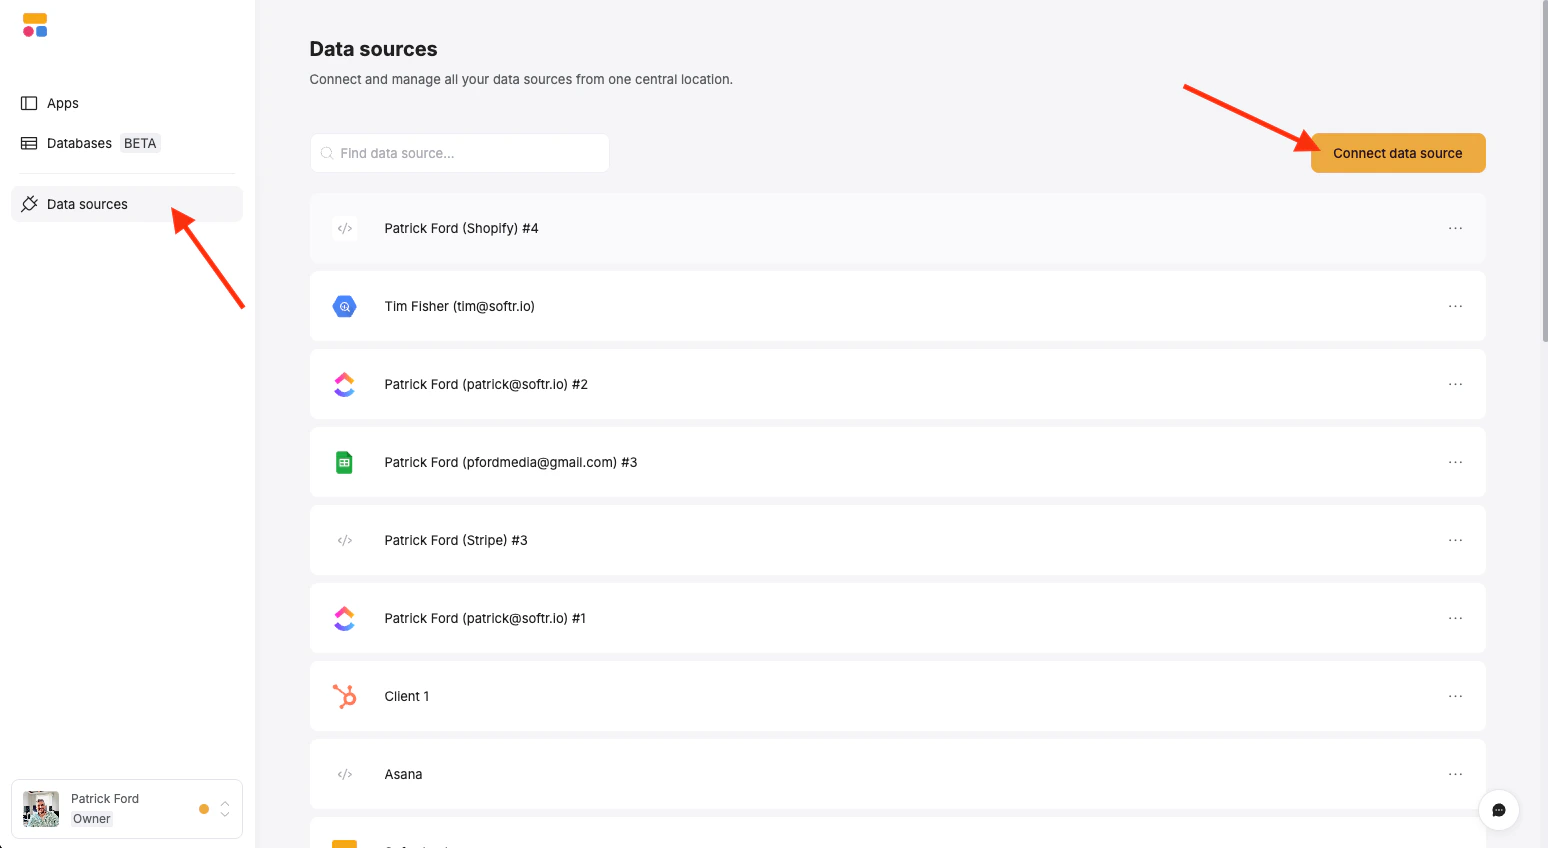This screenshot has height=848, width=1548.
Task: Click the code icon for Patrick Ford (Shopify) #4
Action: coord(345,228)
